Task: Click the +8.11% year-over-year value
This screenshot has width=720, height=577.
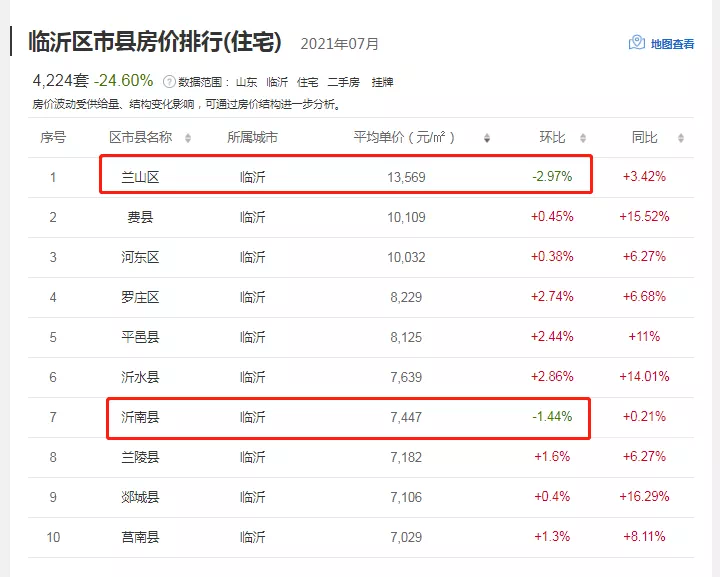Action: (x=644, y=536)
